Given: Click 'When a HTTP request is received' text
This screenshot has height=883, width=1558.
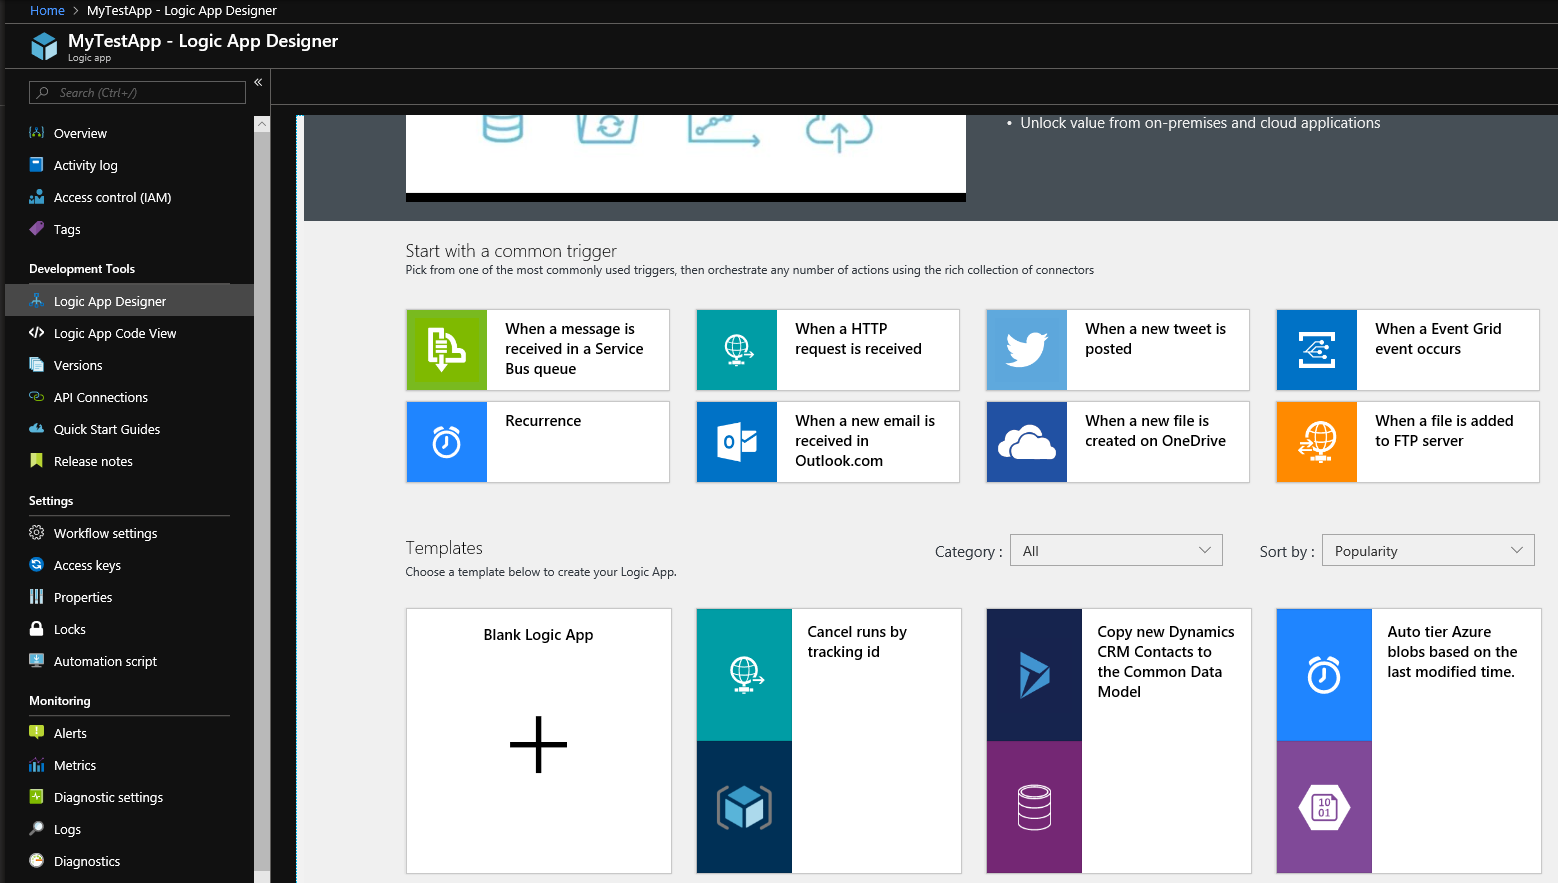Looking at the screenshot, I should pyautogui.click(x=858, y=339).
